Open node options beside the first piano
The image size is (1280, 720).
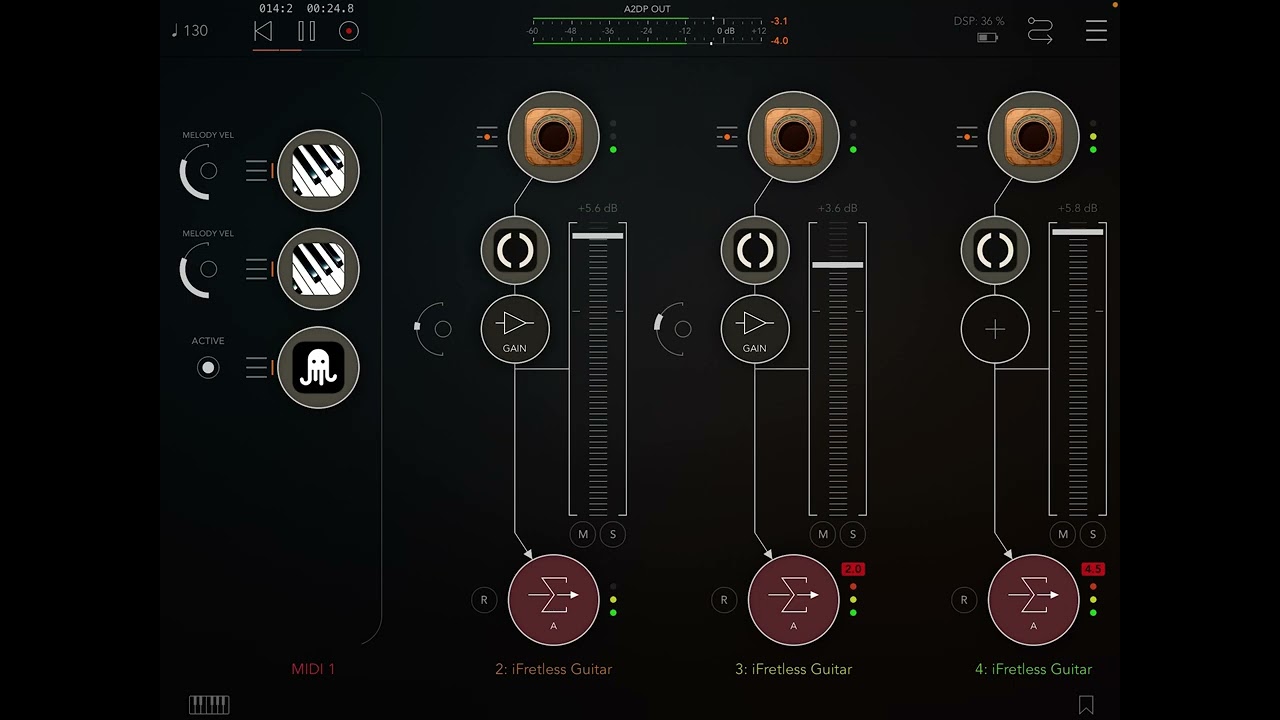(259, 171)
